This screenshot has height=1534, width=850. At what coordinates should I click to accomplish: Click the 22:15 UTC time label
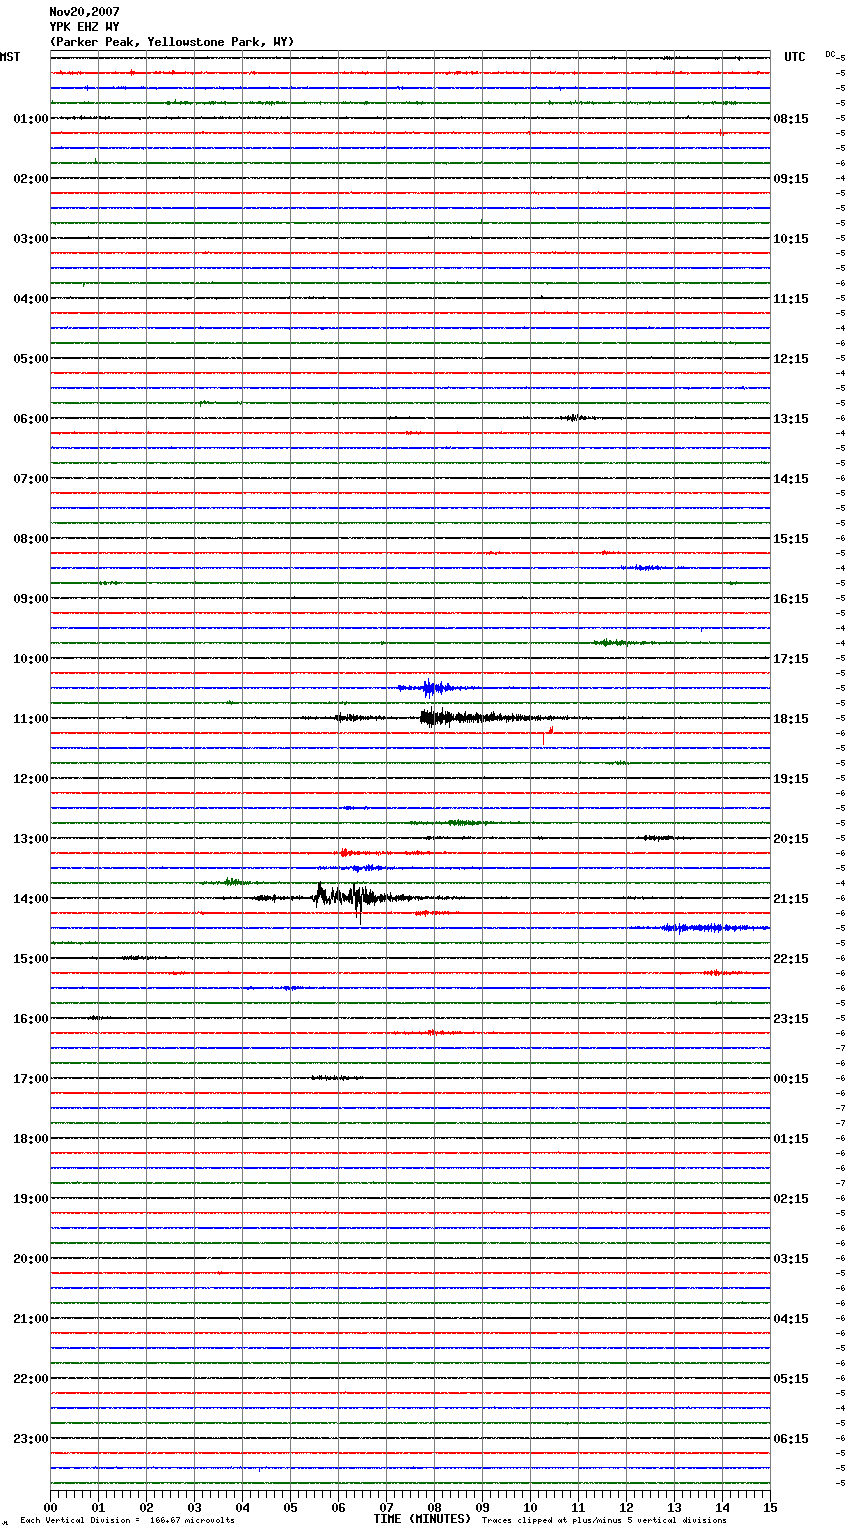coord(791,959)
